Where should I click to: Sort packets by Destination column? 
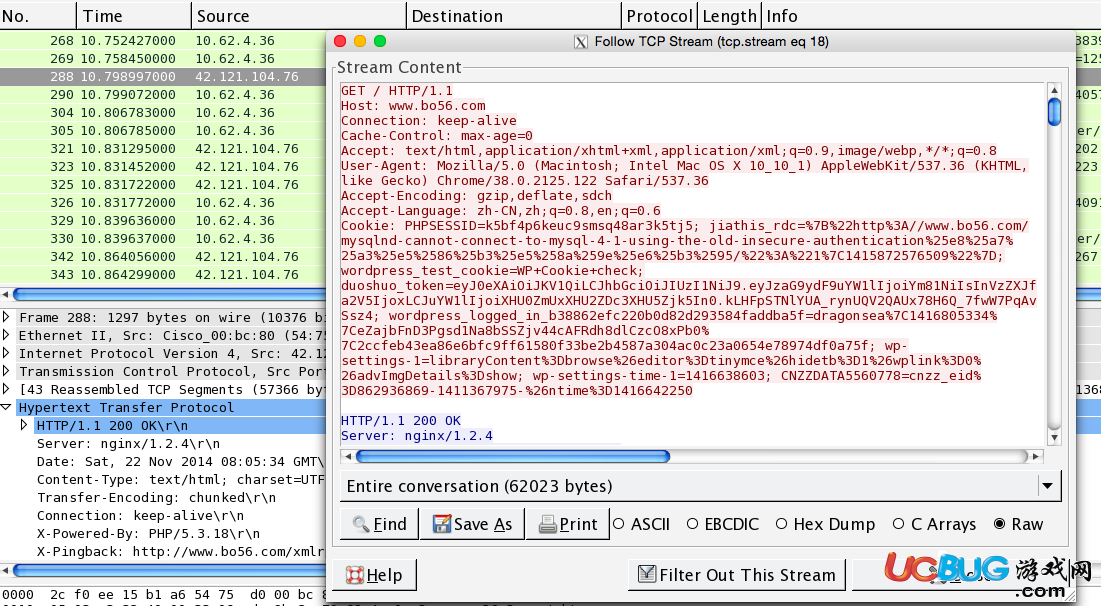point(514,15)
